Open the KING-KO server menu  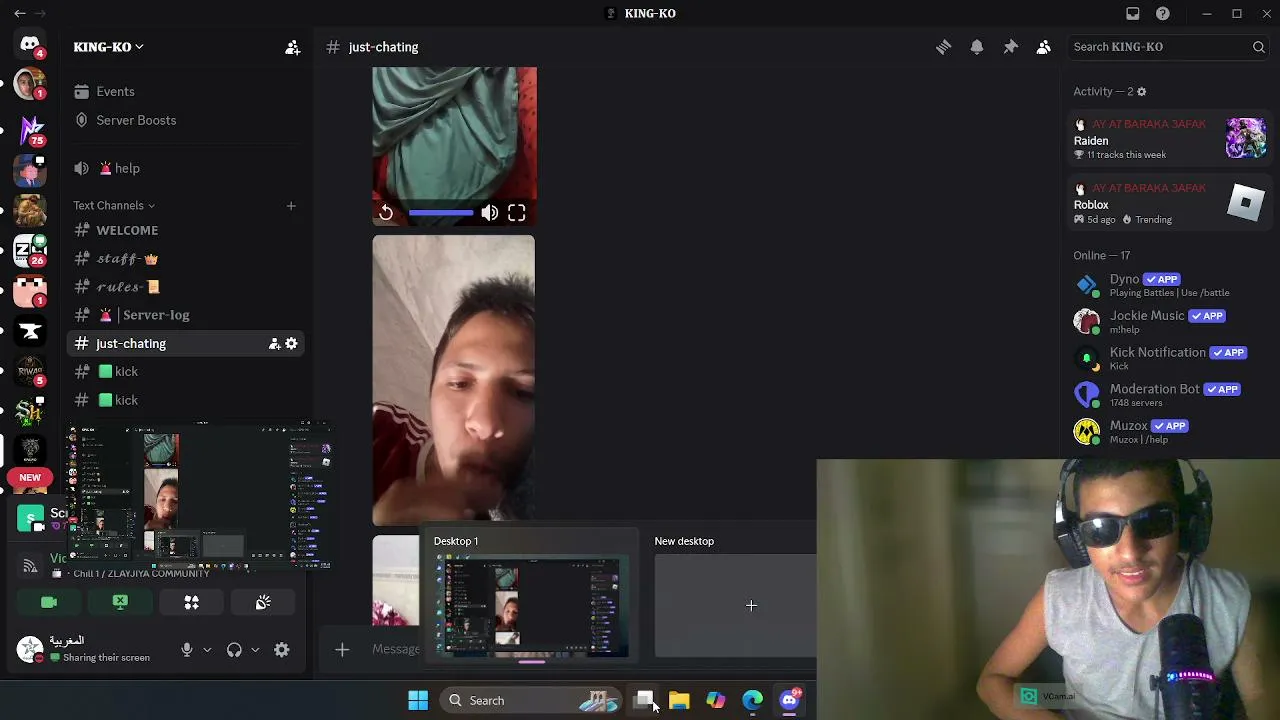tap(108, 47)
